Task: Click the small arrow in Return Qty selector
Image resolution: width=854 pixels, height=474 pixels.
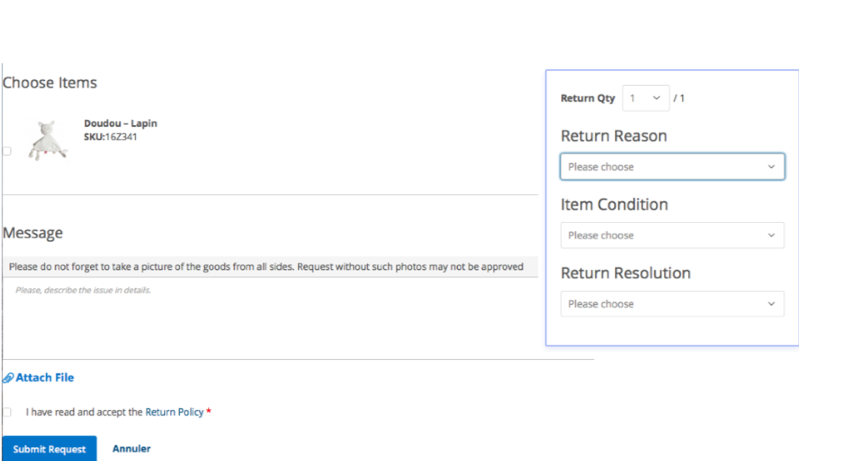Action: [x=656, y=98]
